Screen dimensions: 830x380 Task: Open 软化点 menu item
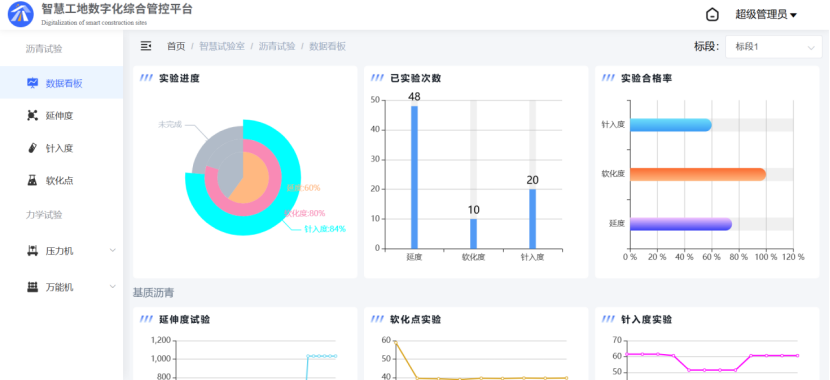pos(61,180)
